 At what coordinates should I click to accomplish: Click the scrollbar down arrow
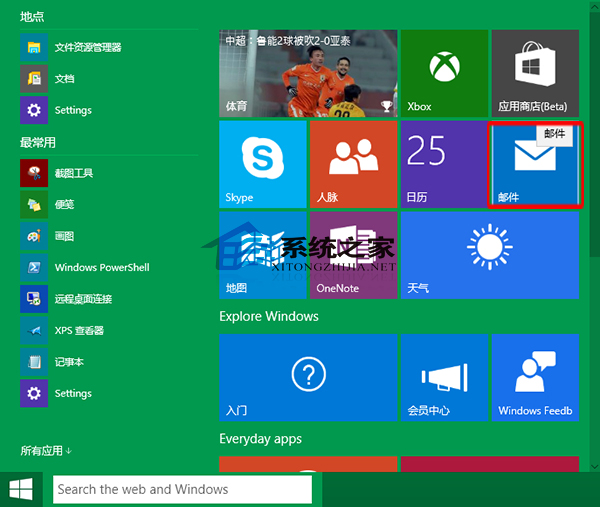595,466
